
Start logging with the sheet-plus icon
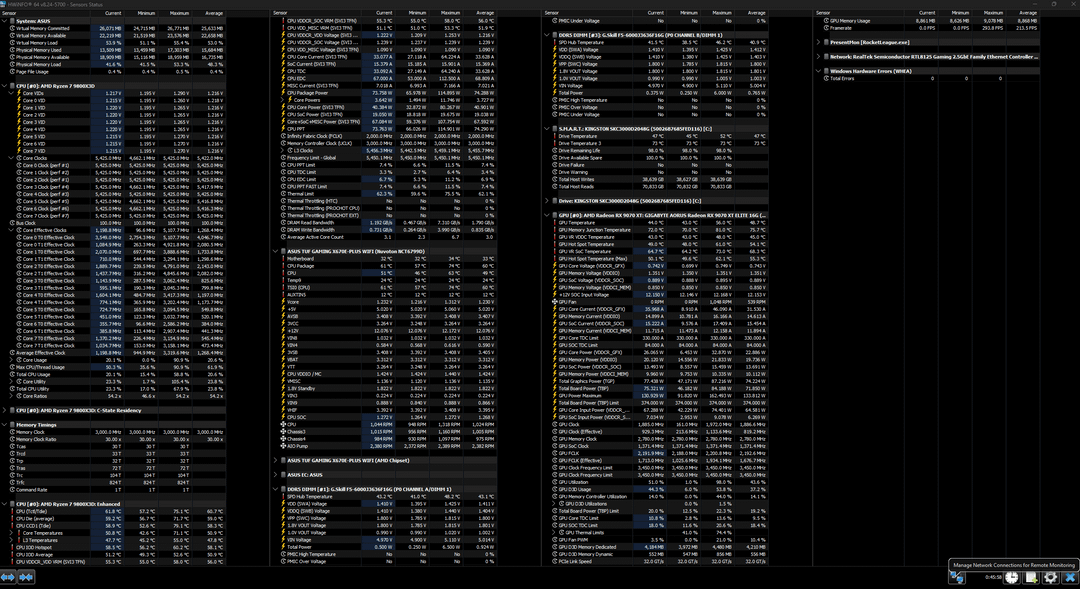(1031, 577)
